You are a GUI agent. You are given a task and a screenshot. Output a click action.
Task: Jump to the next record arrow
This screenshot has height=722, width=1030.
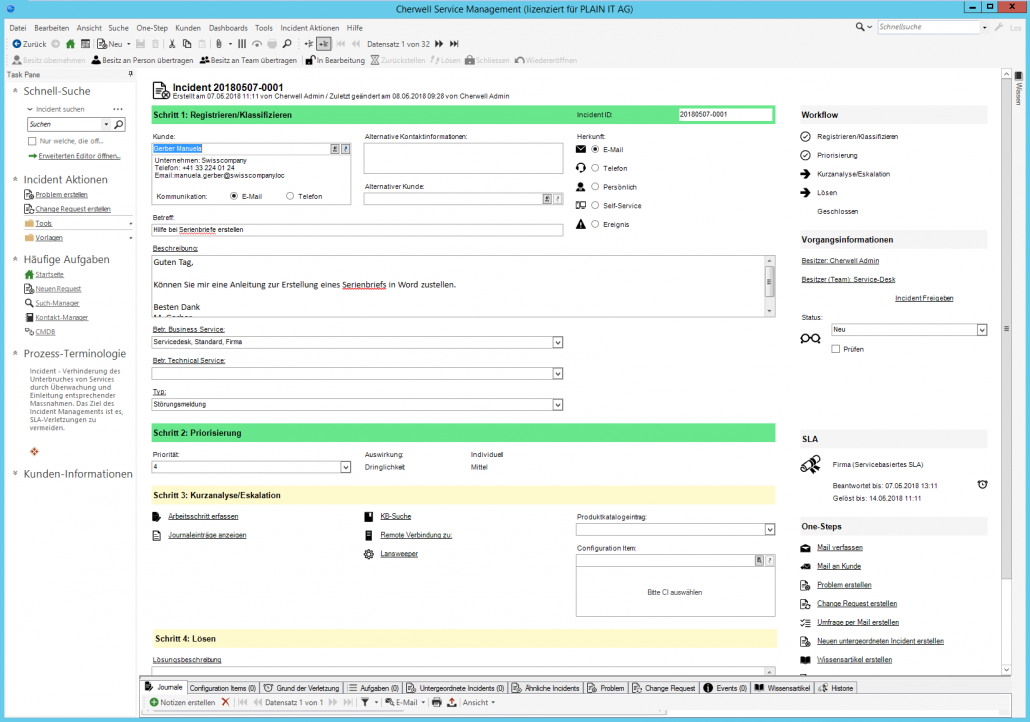coord(439,44)
